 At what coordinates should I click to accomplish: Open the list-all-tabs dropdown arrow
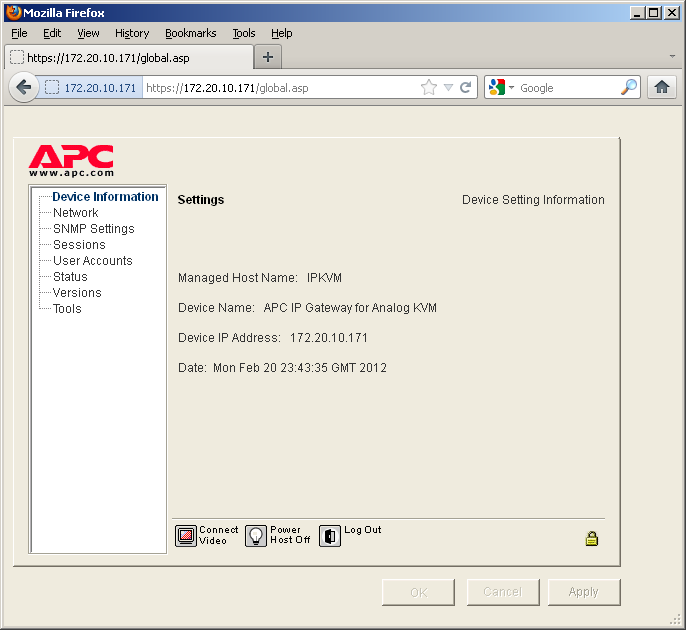pyautogui.click(x=672, y=56)
